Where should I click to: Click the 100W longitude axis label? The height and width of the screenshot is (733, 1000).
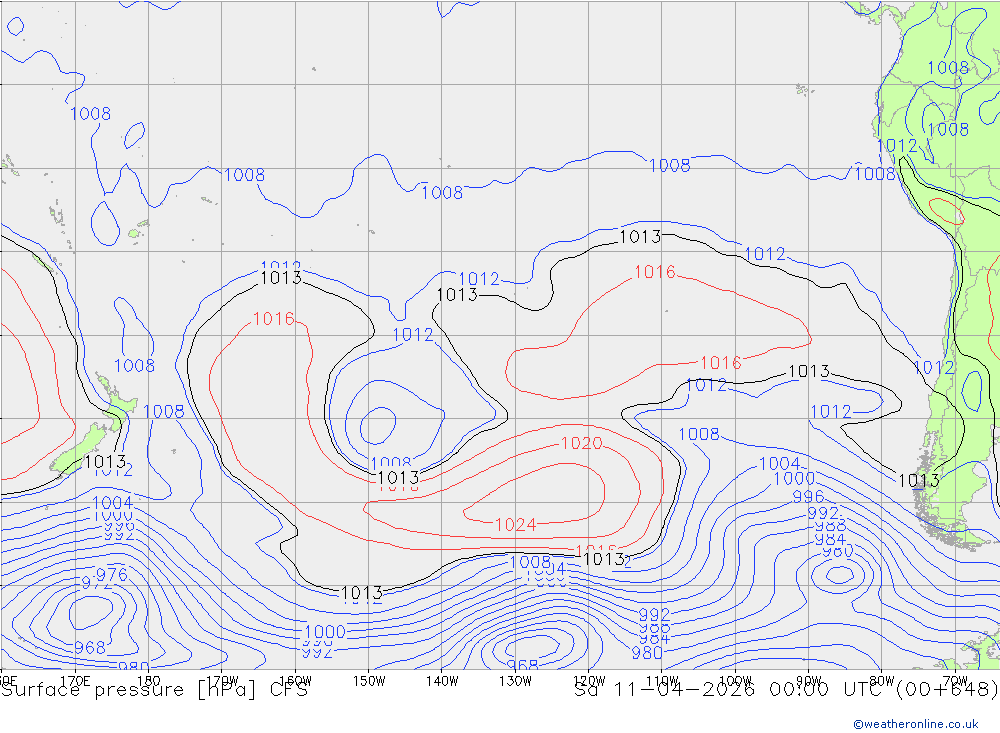pyautogui.click(x=735, y=681)
